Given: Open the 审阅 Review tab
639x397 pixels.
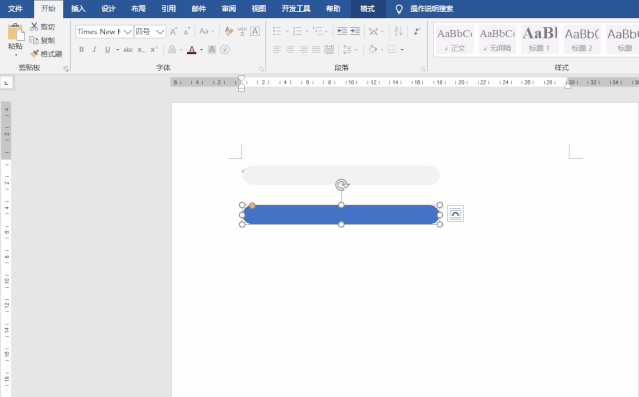Looking at the screenshot, I should point(229,9).
